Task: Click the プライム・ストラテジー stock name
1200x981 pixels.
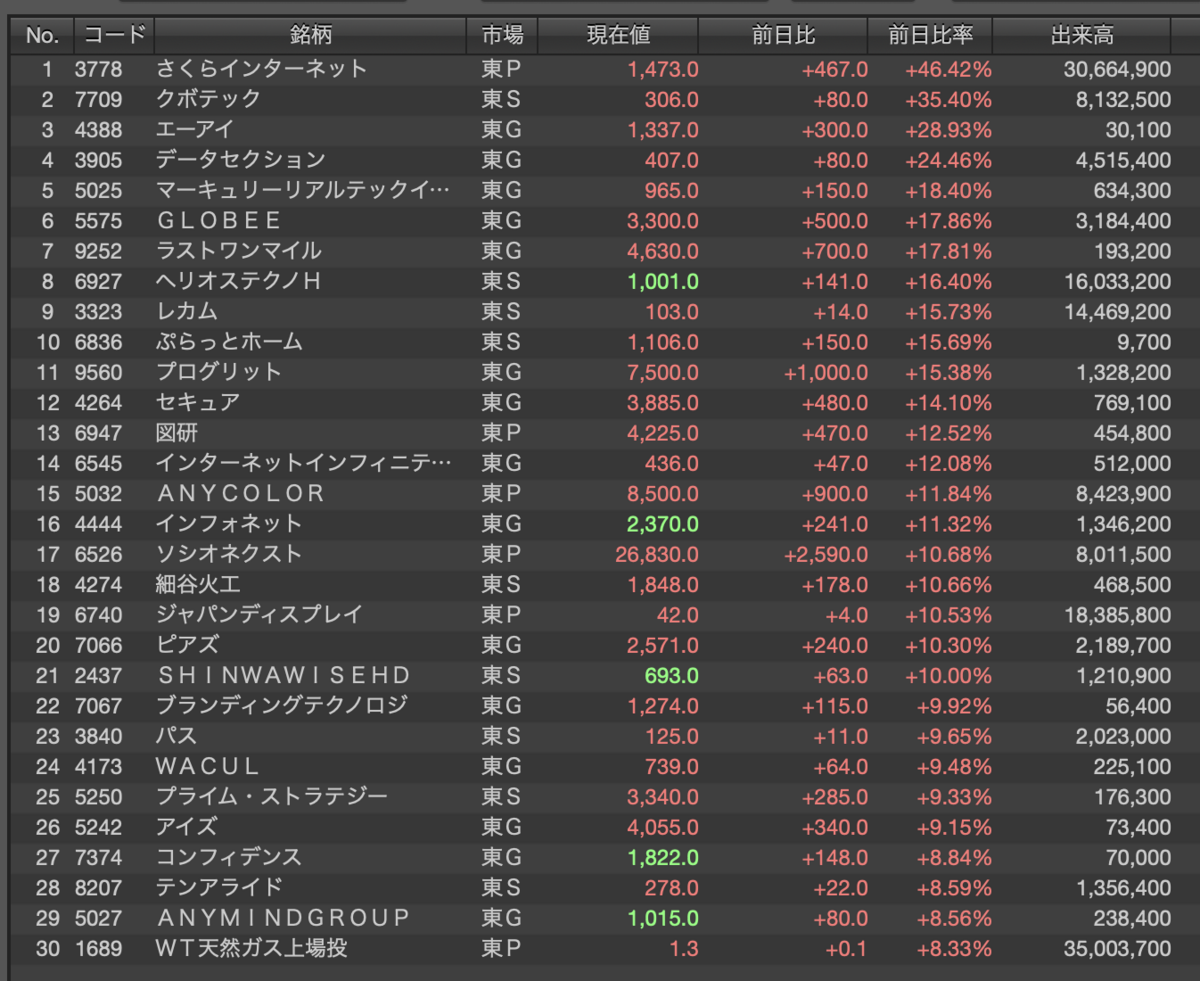Action: (272, 796)
